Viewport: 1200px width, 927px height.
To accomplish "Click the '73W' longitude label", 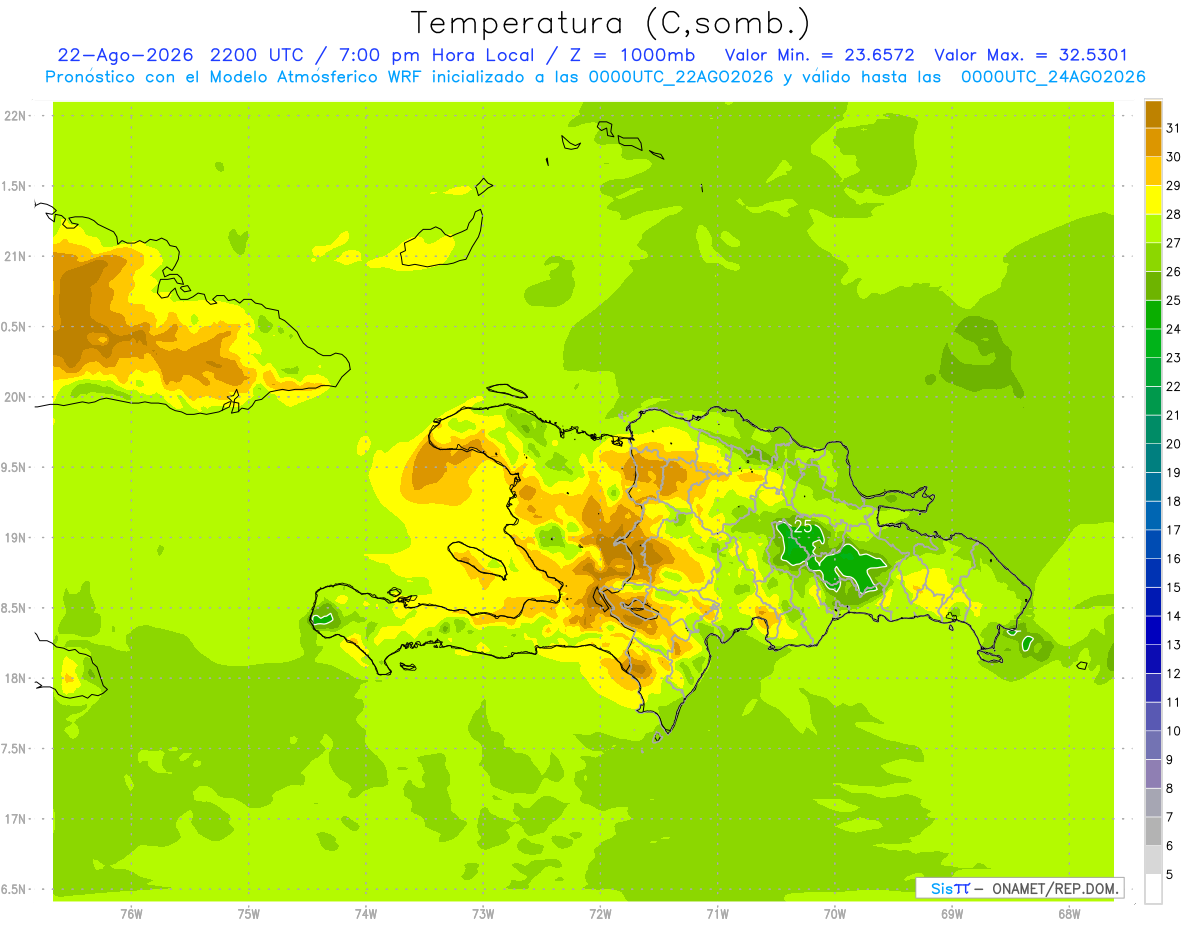I will tap(483, 913).
